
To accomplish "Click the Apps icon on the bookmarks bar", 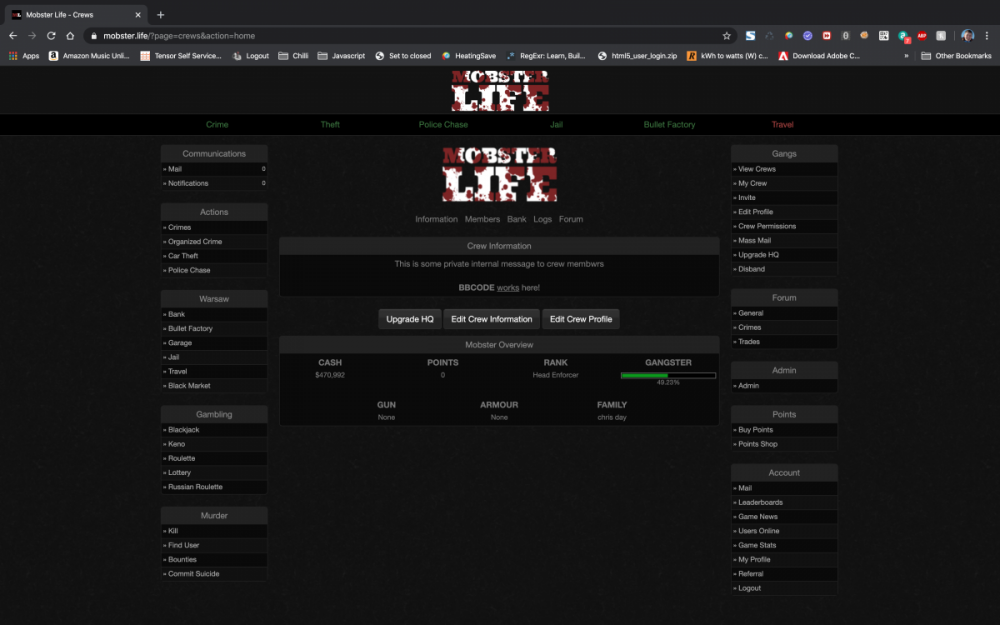I will 15,56.
